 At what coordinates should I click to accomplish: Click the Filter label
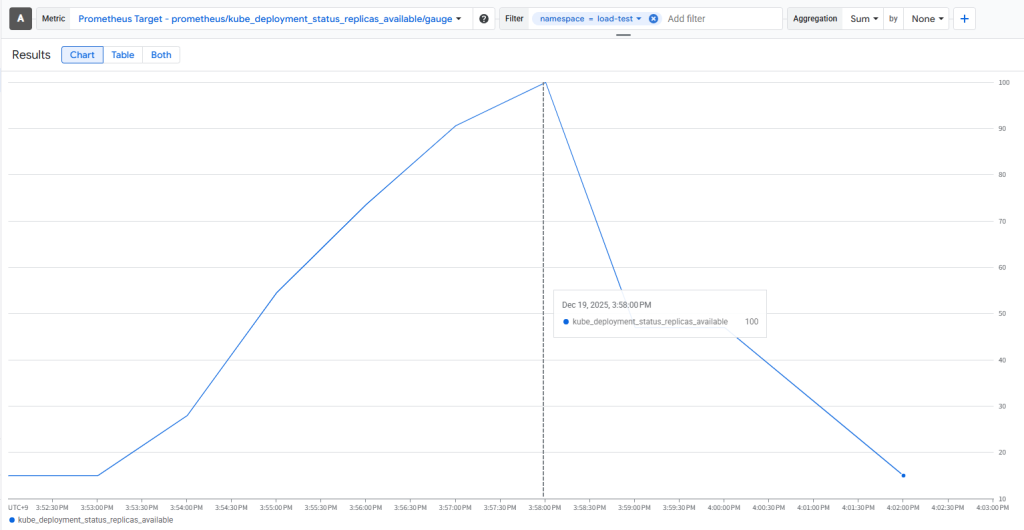pyautogui.click(x=514, y=19)
